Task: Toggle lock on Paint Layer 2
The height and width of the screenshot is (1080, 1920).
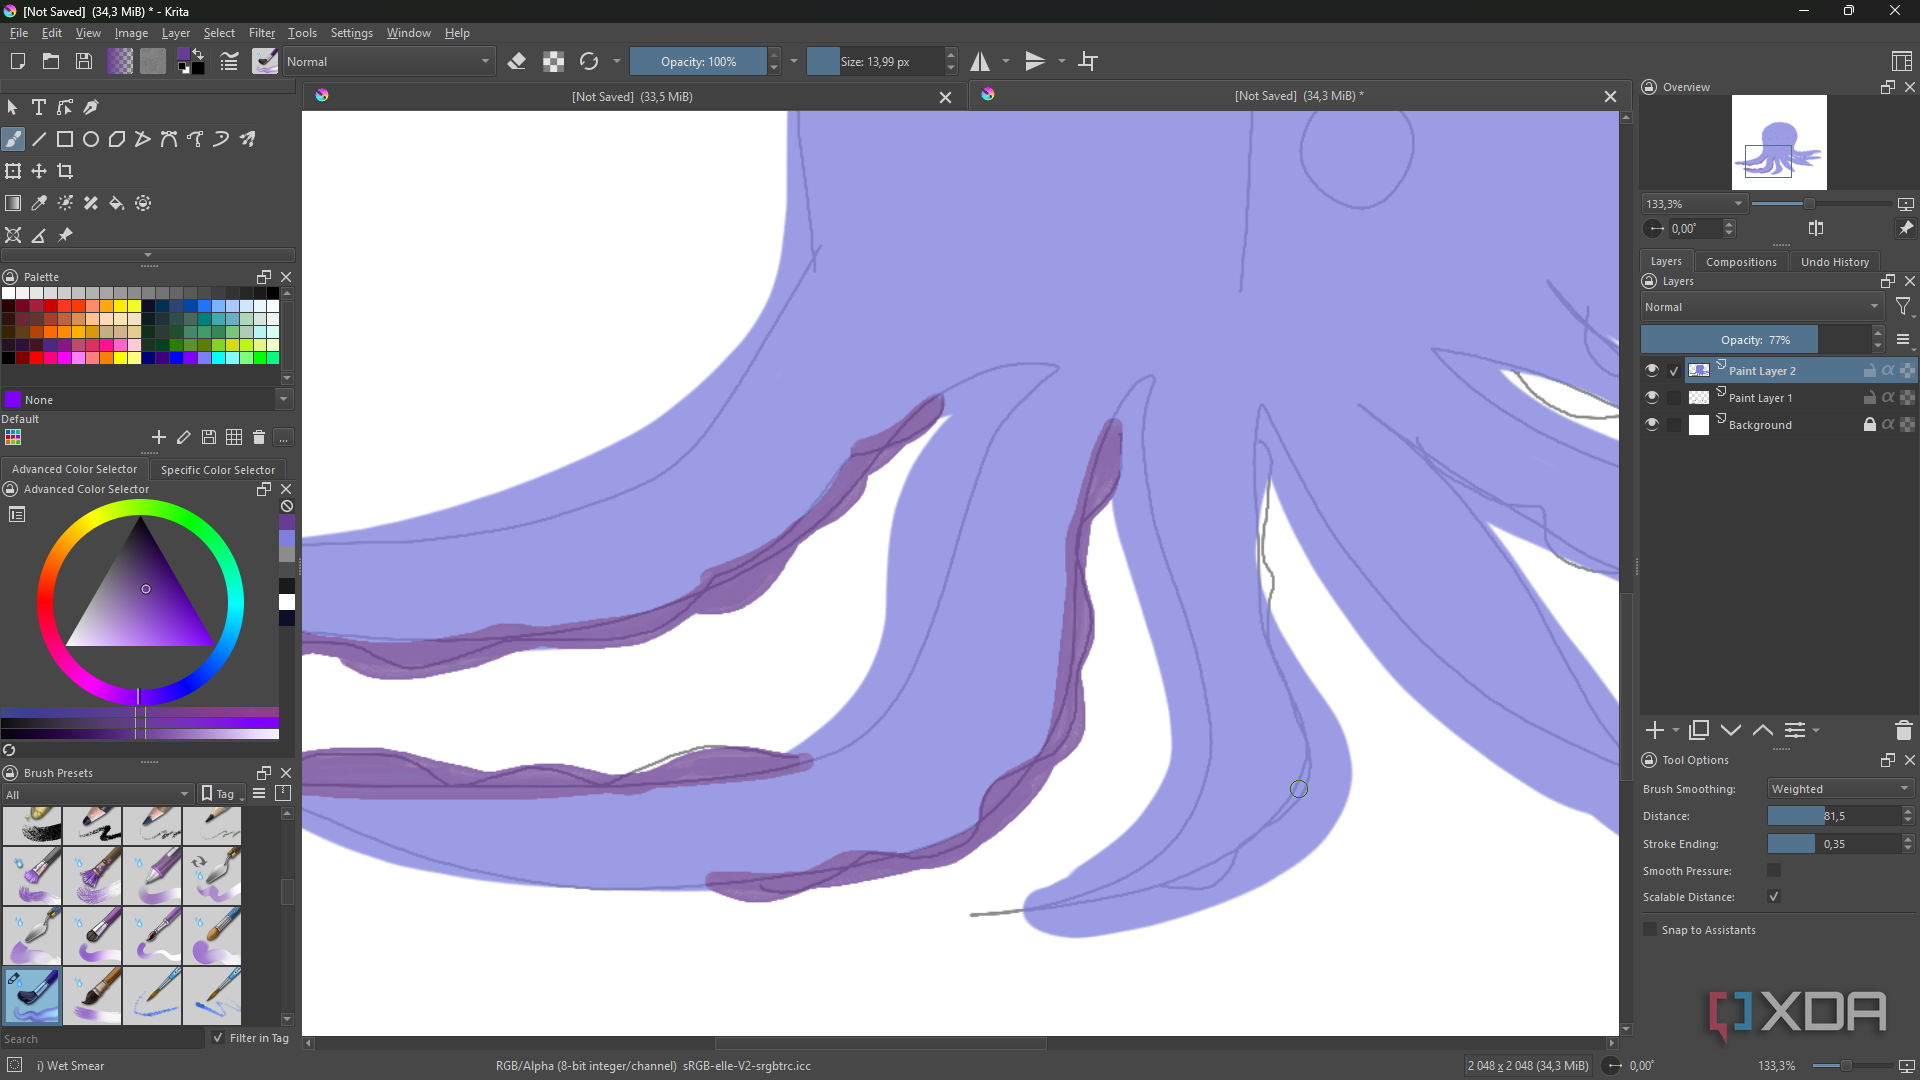Action: 1869,370
